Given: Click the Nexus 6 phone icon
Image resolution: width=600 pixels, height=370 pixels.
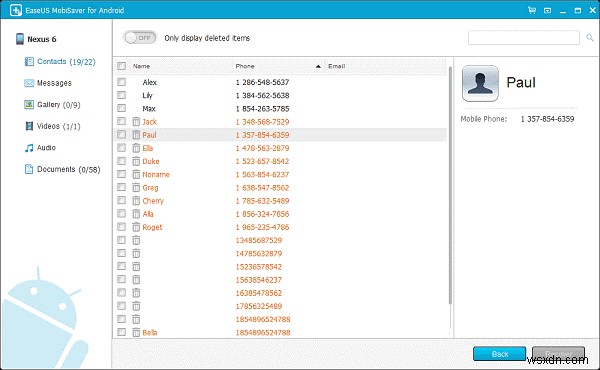Looking at the screenshot, I should (x=20, y=39).
